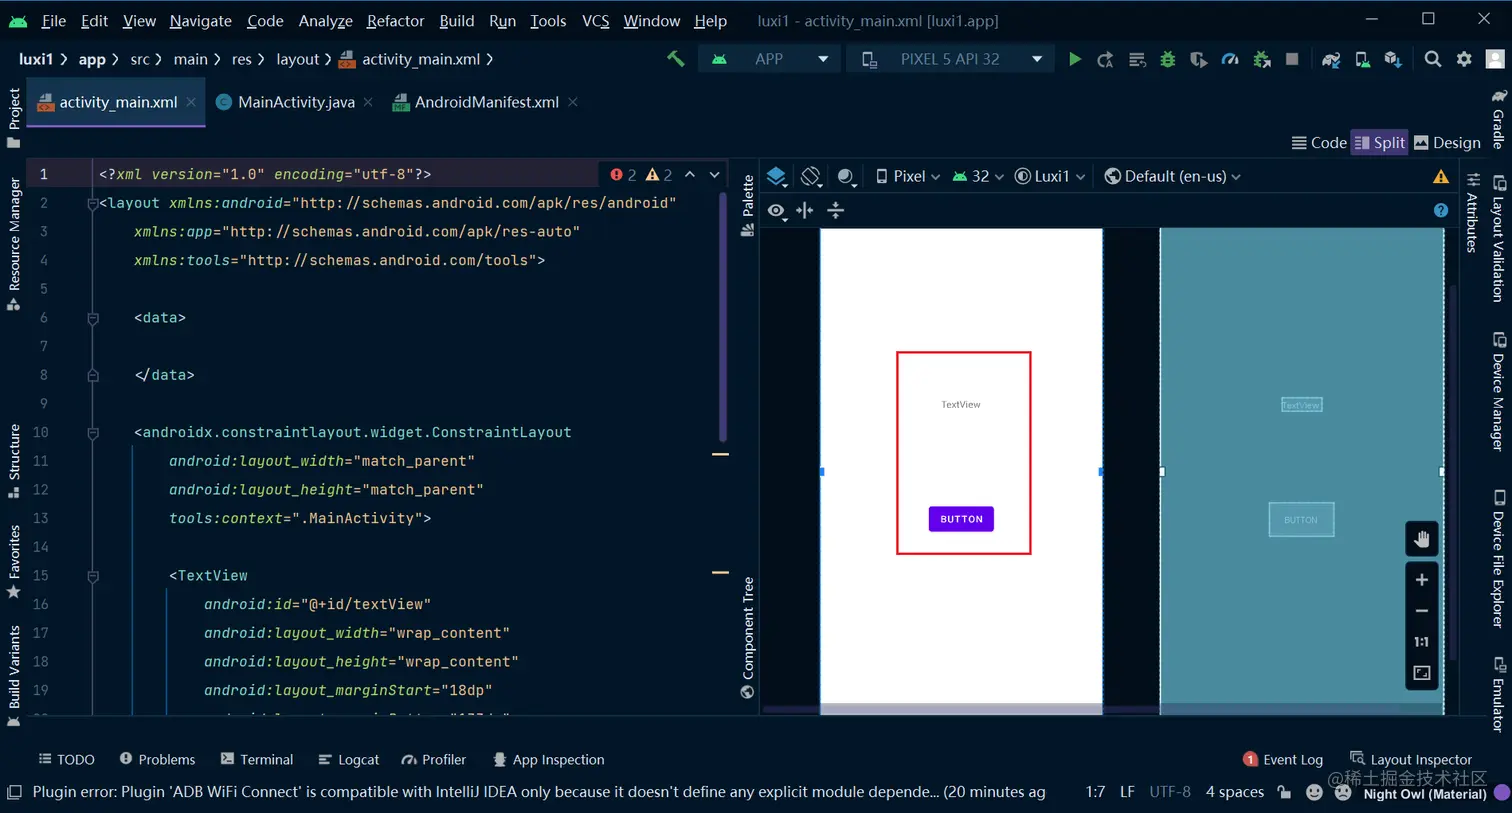Start debugging with the bug icon
Screen dimensions: 1512x813
(x=1167, y=59)
